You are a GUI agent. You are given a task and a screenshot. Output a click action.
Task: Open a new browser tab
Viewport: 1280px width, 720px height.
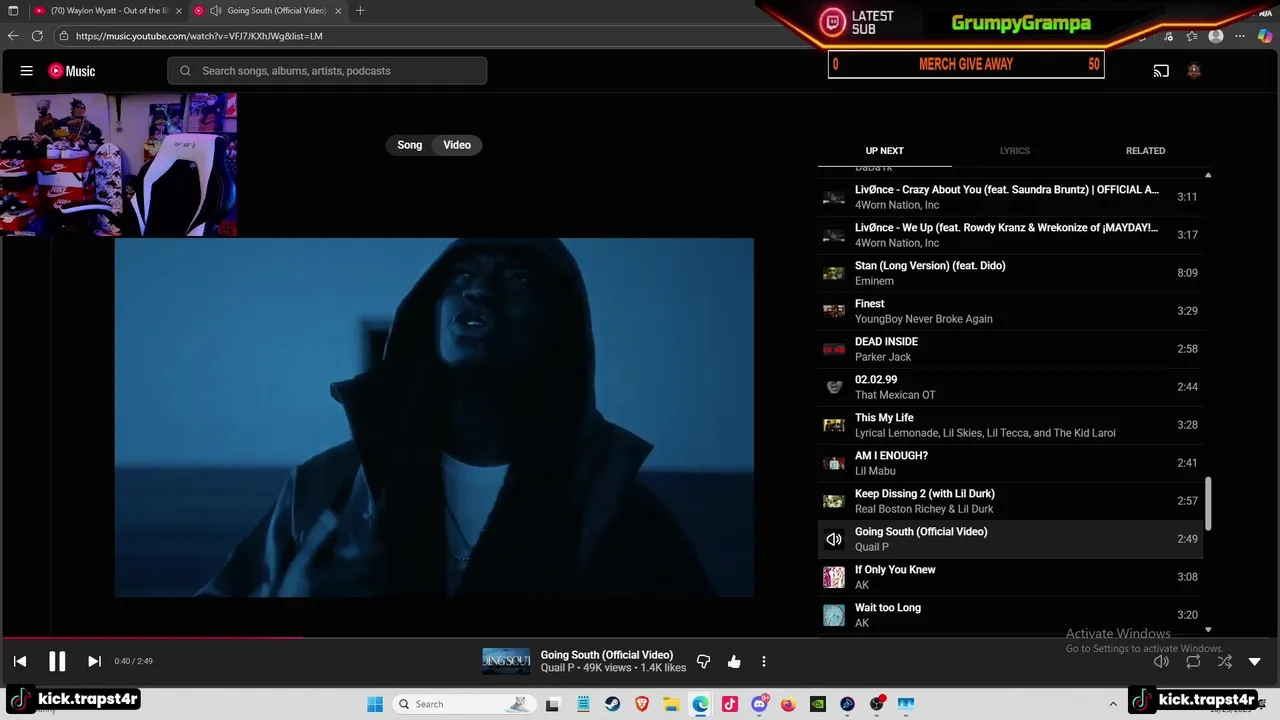(x=360, y=11)
